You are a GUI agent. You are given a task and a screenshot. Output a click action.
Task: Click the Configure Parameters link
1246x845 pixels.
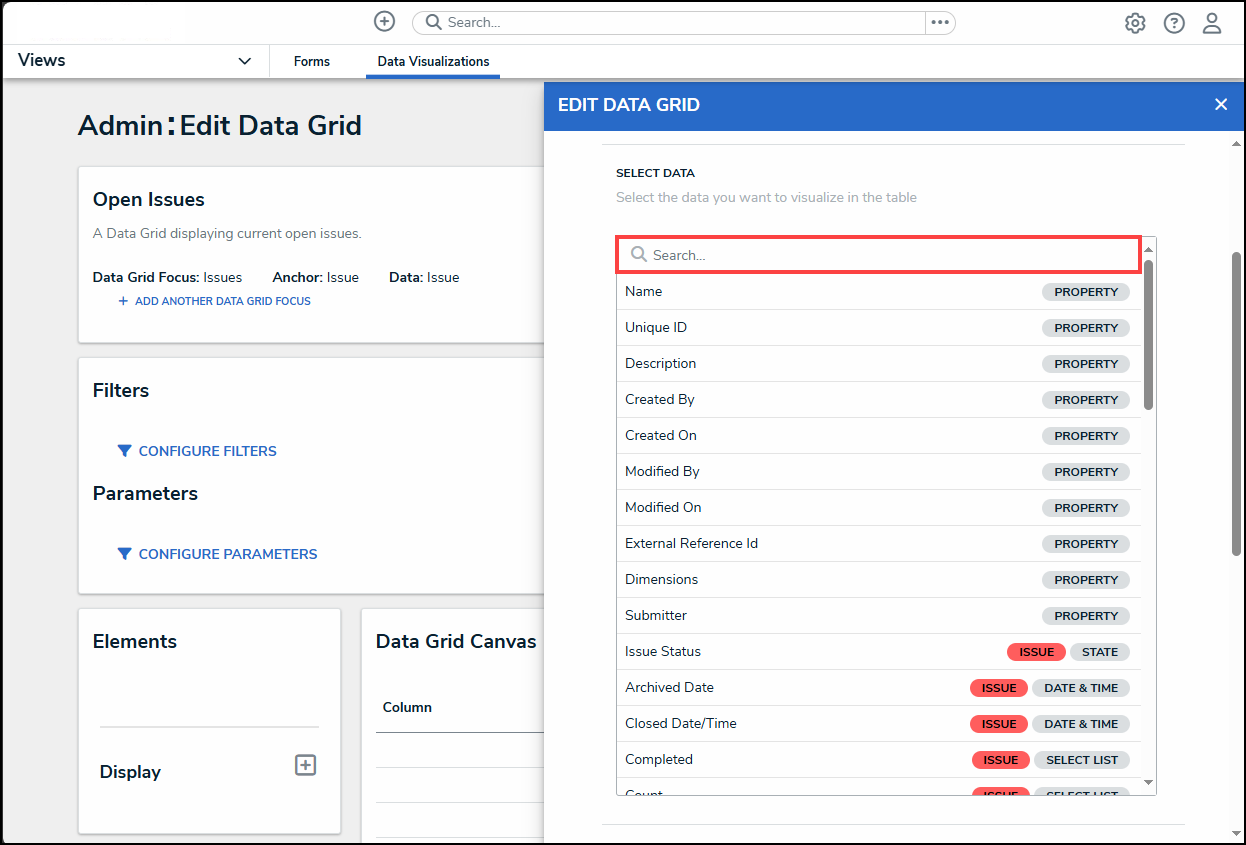click(x=228, y=554)
